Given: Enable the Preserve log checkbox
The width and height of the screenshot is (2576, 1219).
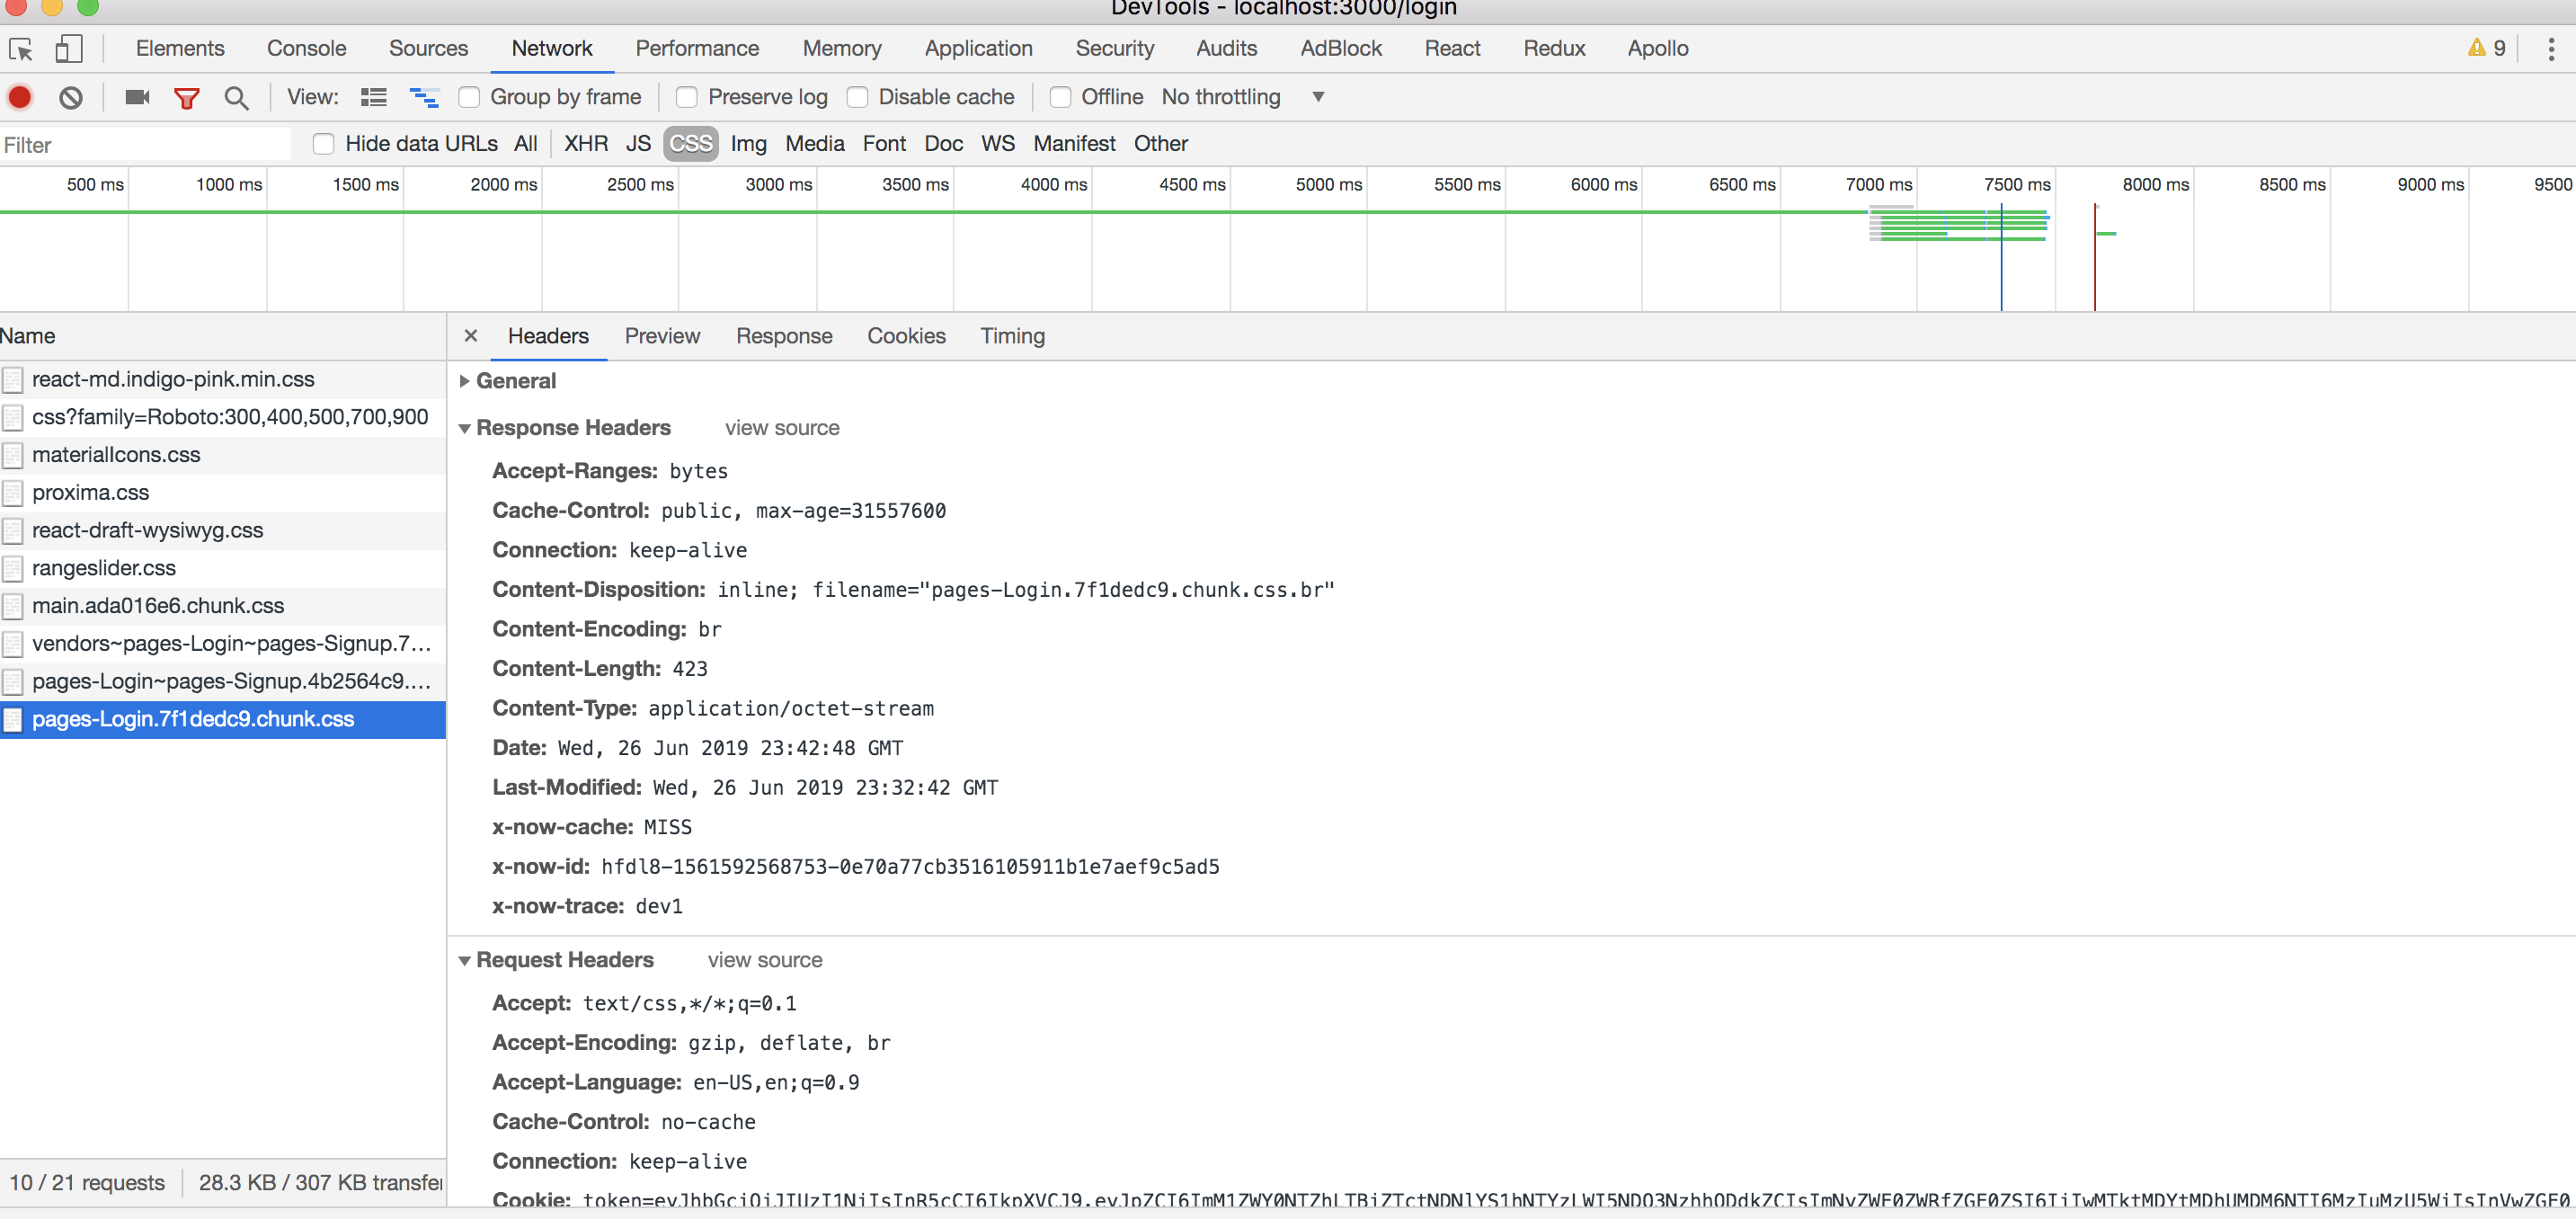Looking at the screenshot, I should 687,97.
